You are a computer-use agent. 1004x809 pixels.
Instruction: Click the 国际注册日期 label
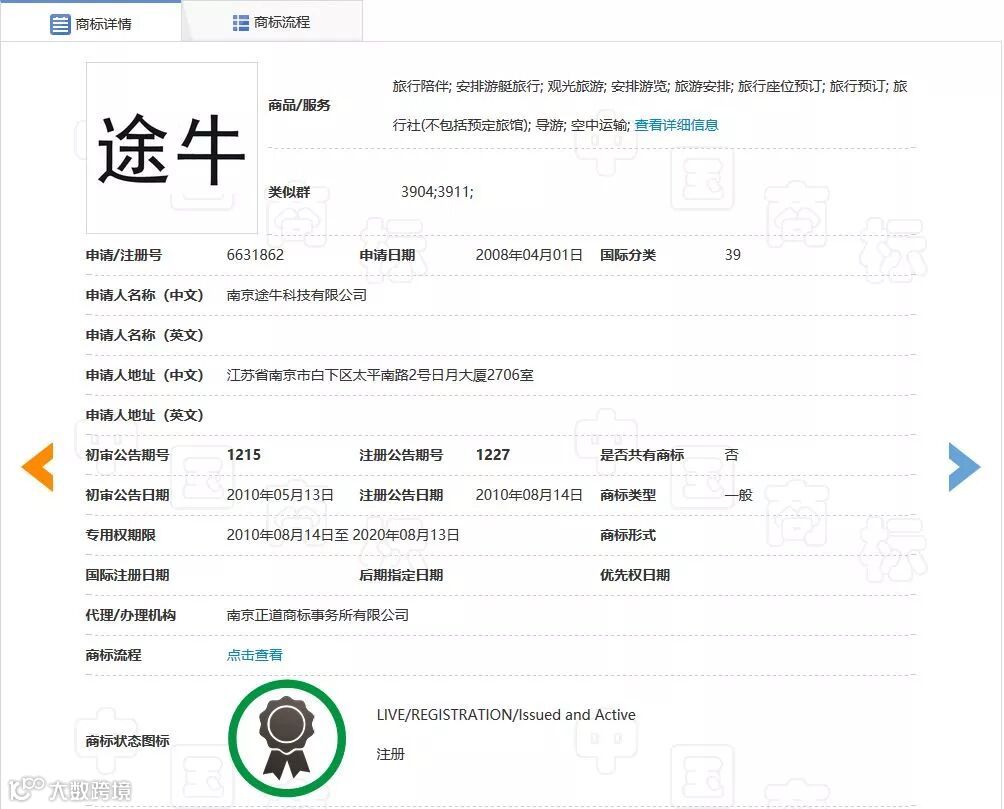[127, 575]
